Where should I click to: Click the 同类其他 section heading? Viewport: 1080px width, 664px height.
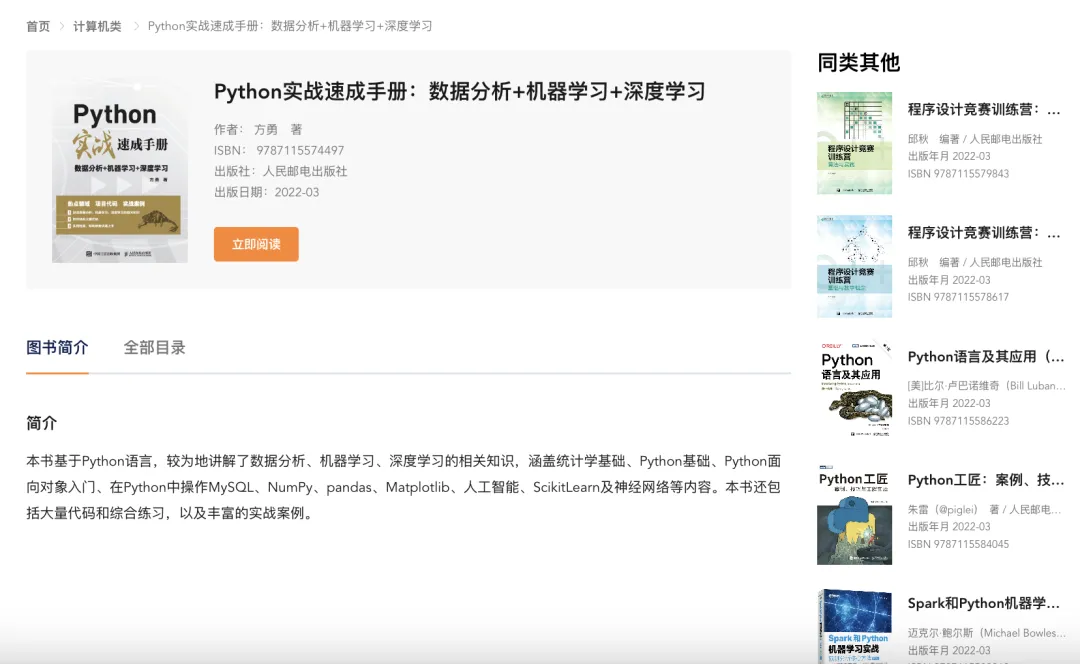pos(858,63)
